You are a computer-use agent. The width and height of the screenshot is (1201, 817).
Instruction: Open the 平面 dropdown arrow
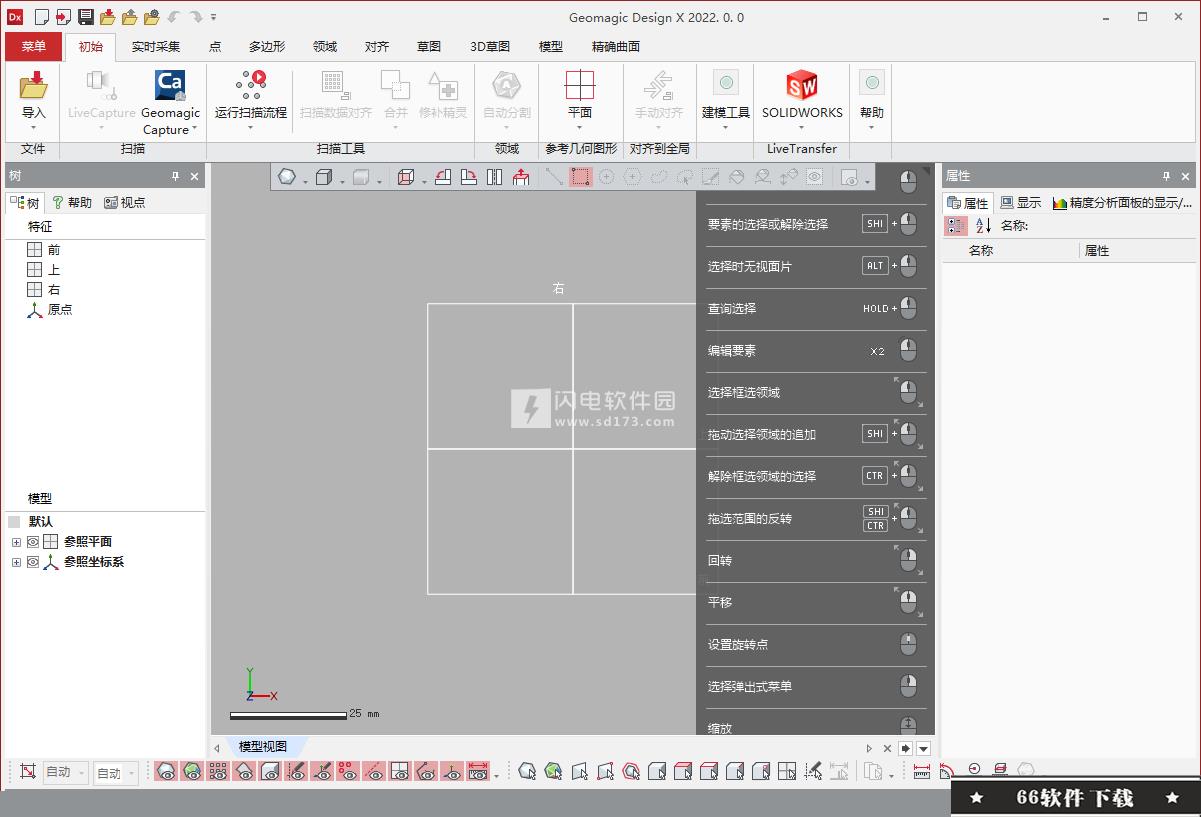coord(580,128)
